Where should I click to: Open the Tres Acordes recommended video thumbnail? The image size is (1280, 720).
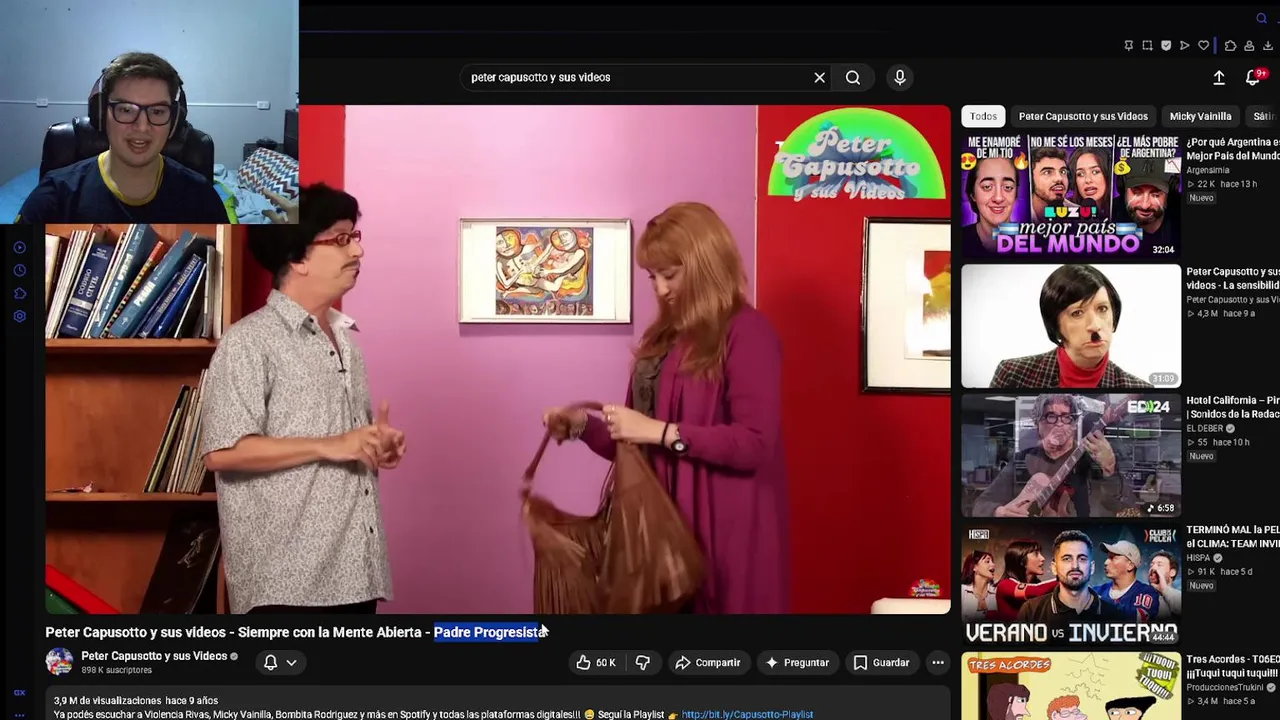point(1071,687)
